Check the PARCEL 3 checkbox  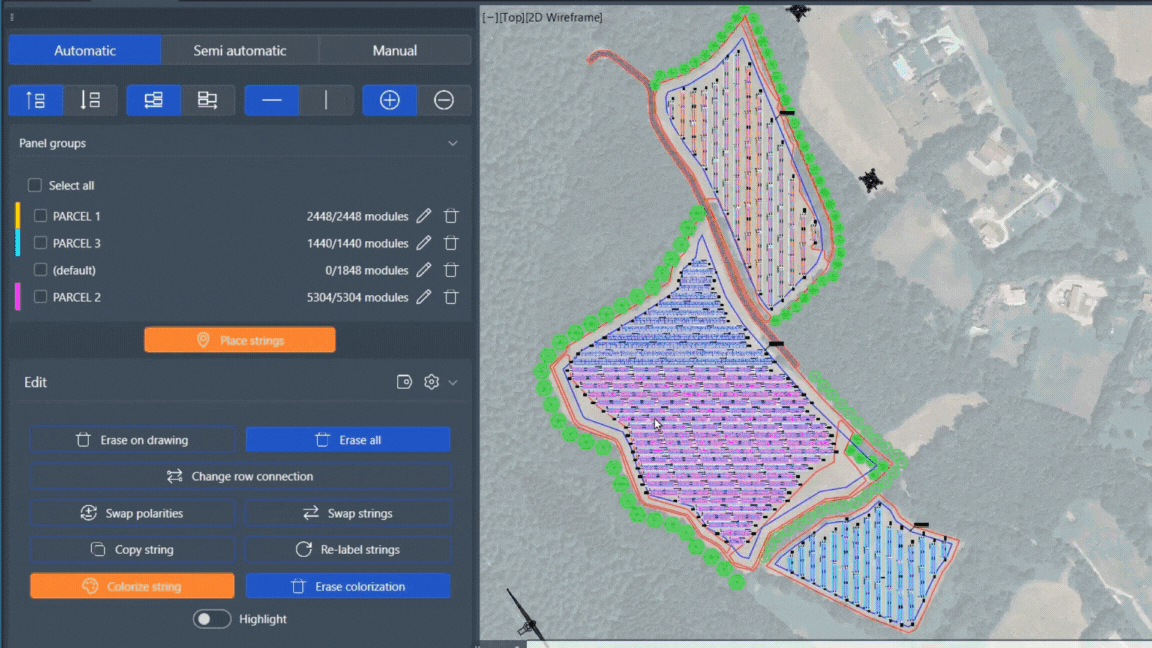click(40, 242)
